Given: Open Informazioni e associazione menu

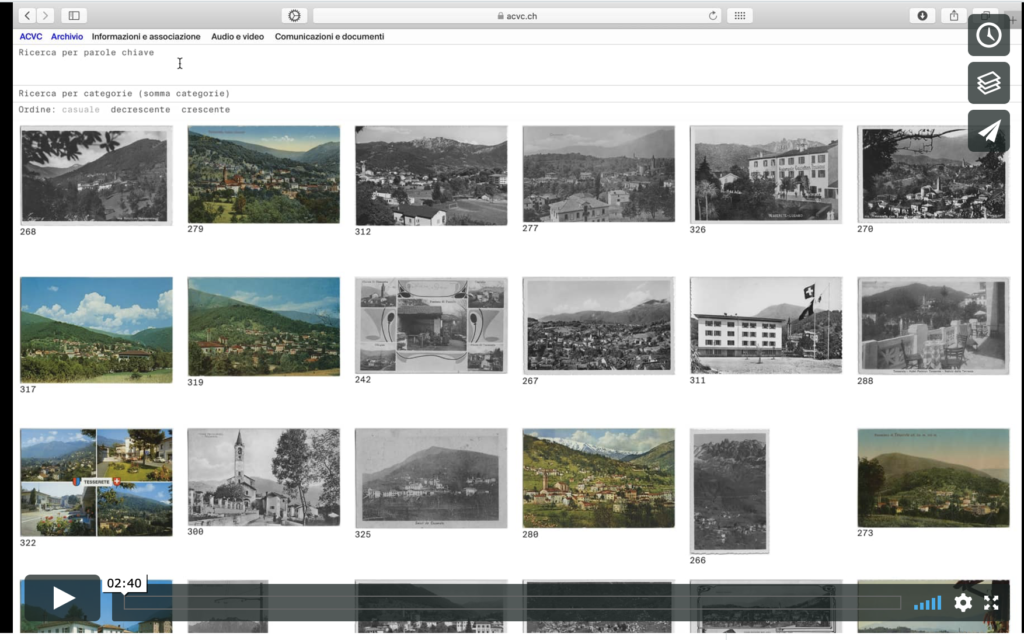Looking at the screenshot, I should (x=146, y=37).
